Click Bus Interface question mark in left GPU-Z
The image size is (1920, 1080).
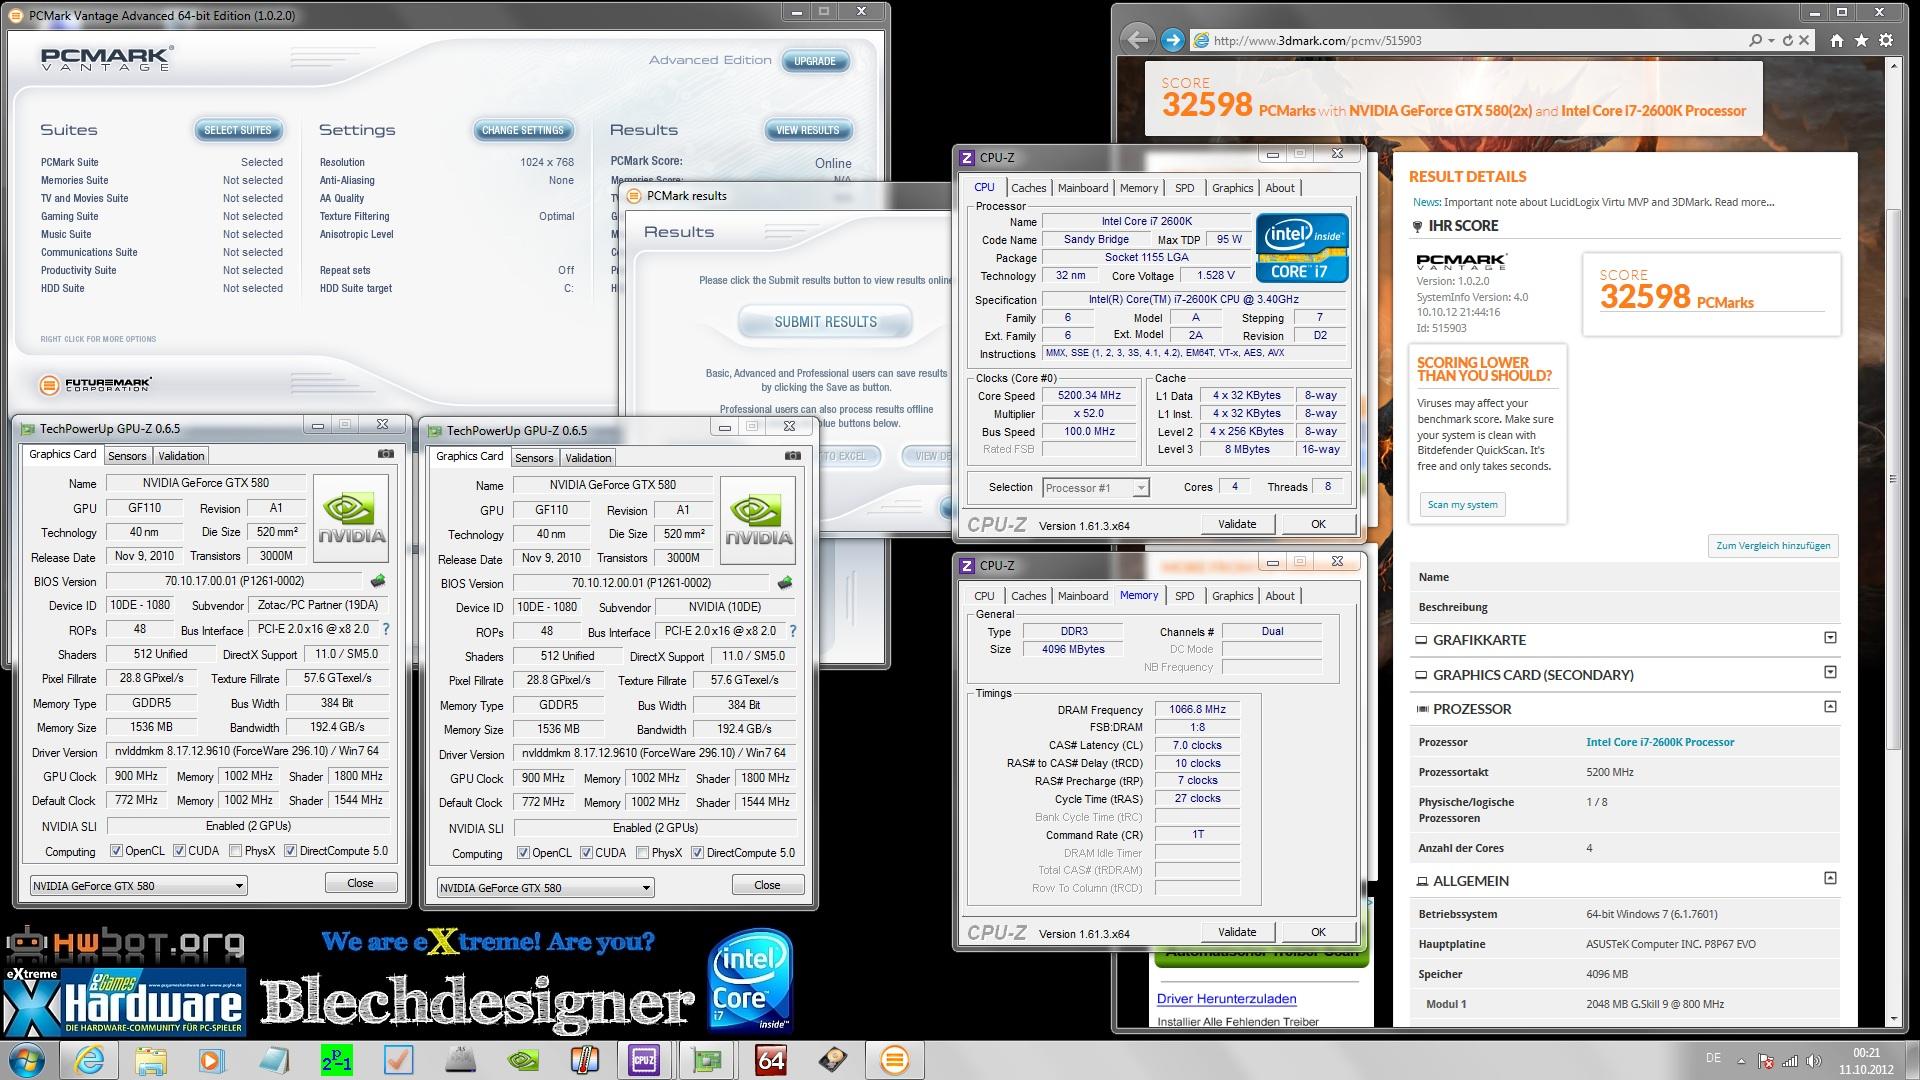(386, 629)
